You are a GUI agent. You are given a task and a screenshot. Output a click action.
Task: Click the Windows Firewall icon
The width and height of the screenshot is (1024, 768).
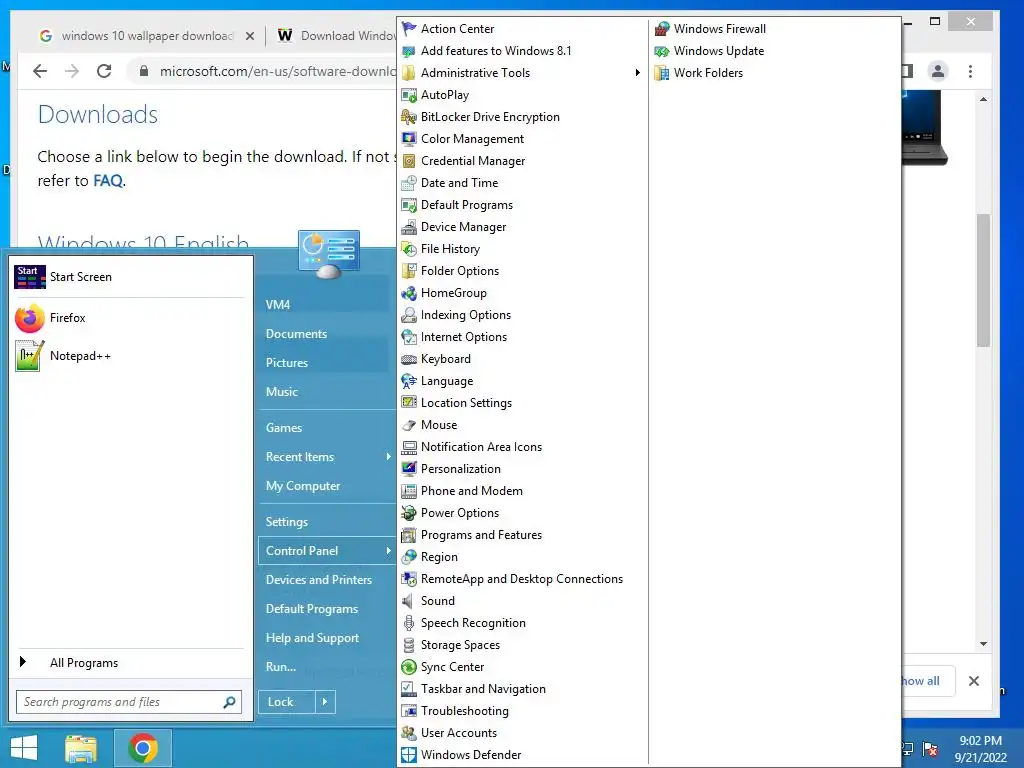tap(662, 29)
